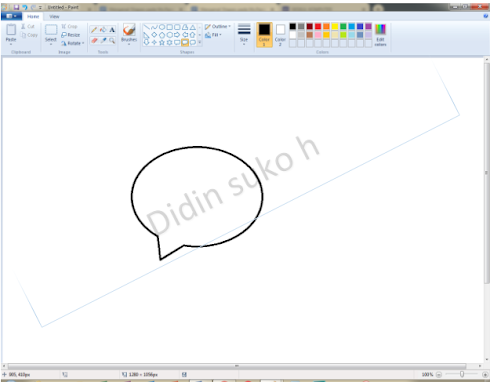Viewport: 490px width, 382px height.
Task: Switch to the View tab
Action: click(x=54, y=16)
